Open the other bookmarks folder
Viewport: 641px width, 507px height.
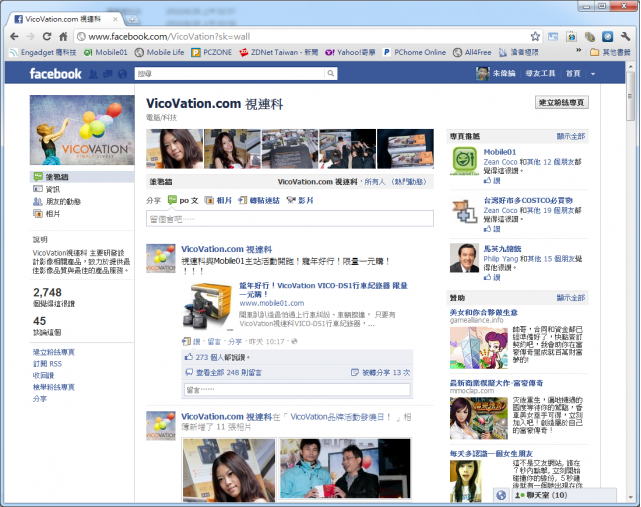[610, 52]
